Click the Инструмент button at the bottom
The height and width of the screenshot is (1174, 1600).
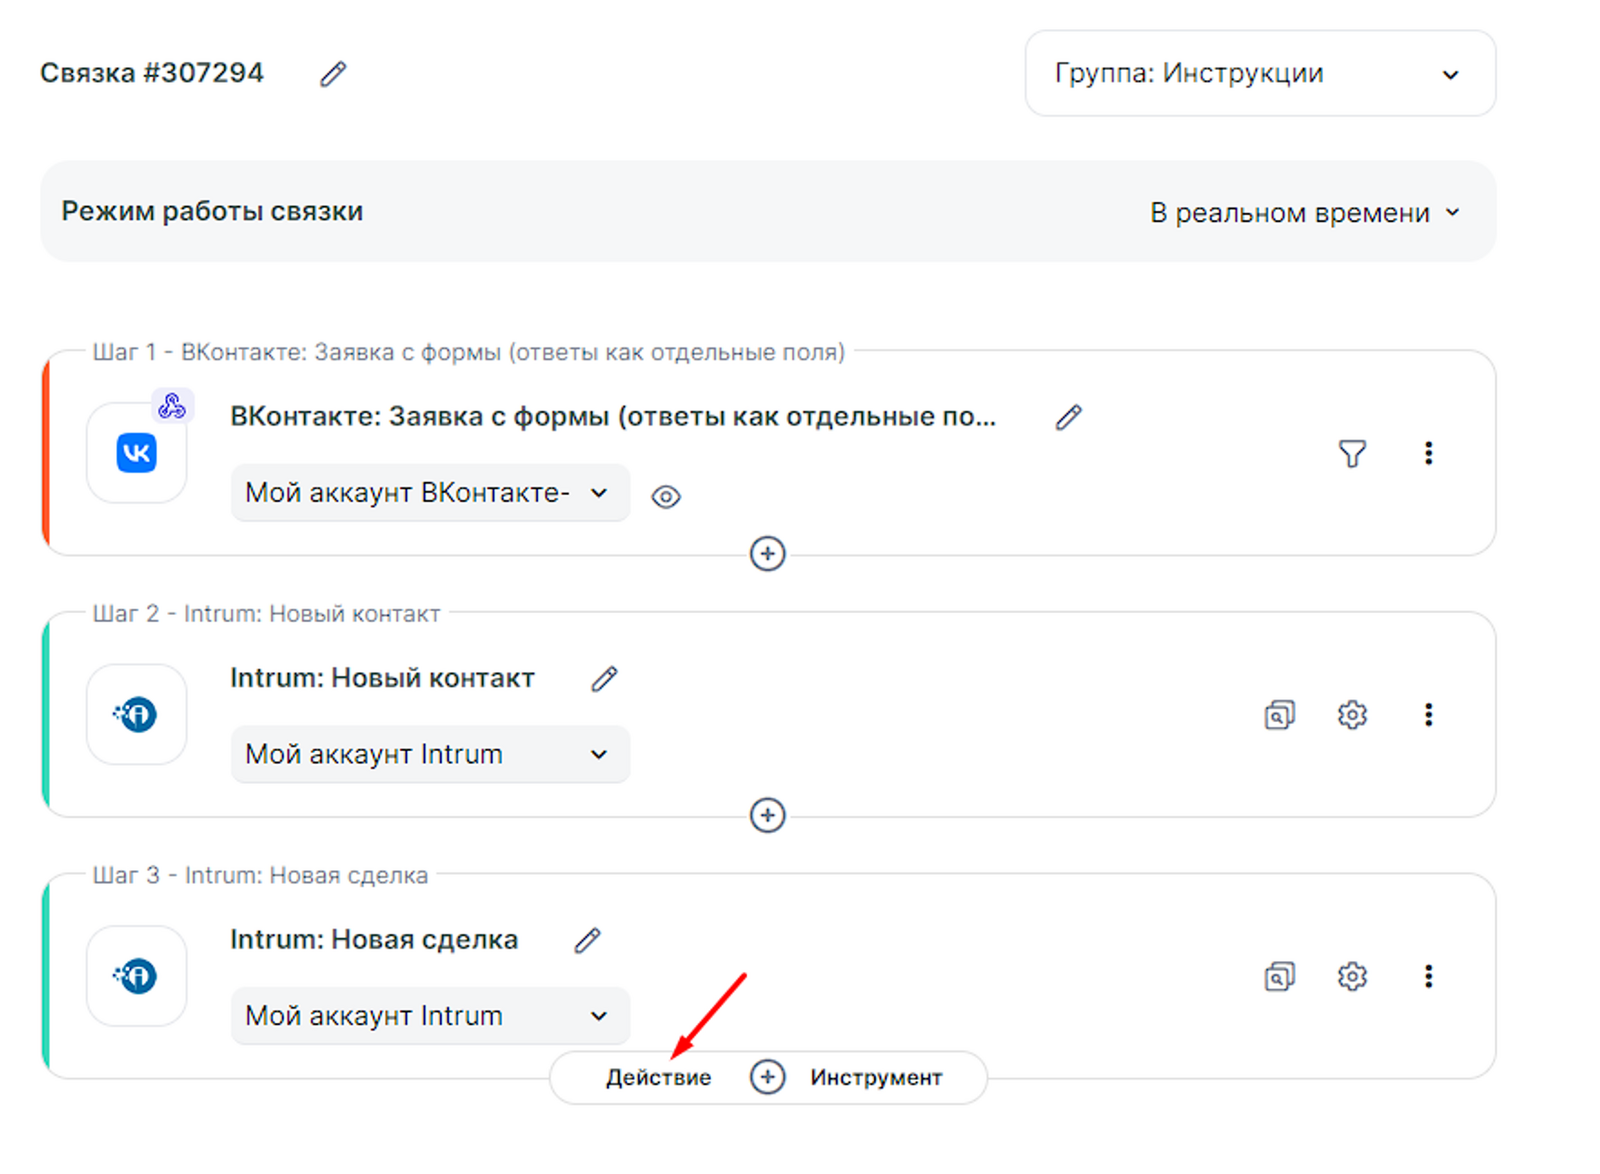tap(876, 1078)
